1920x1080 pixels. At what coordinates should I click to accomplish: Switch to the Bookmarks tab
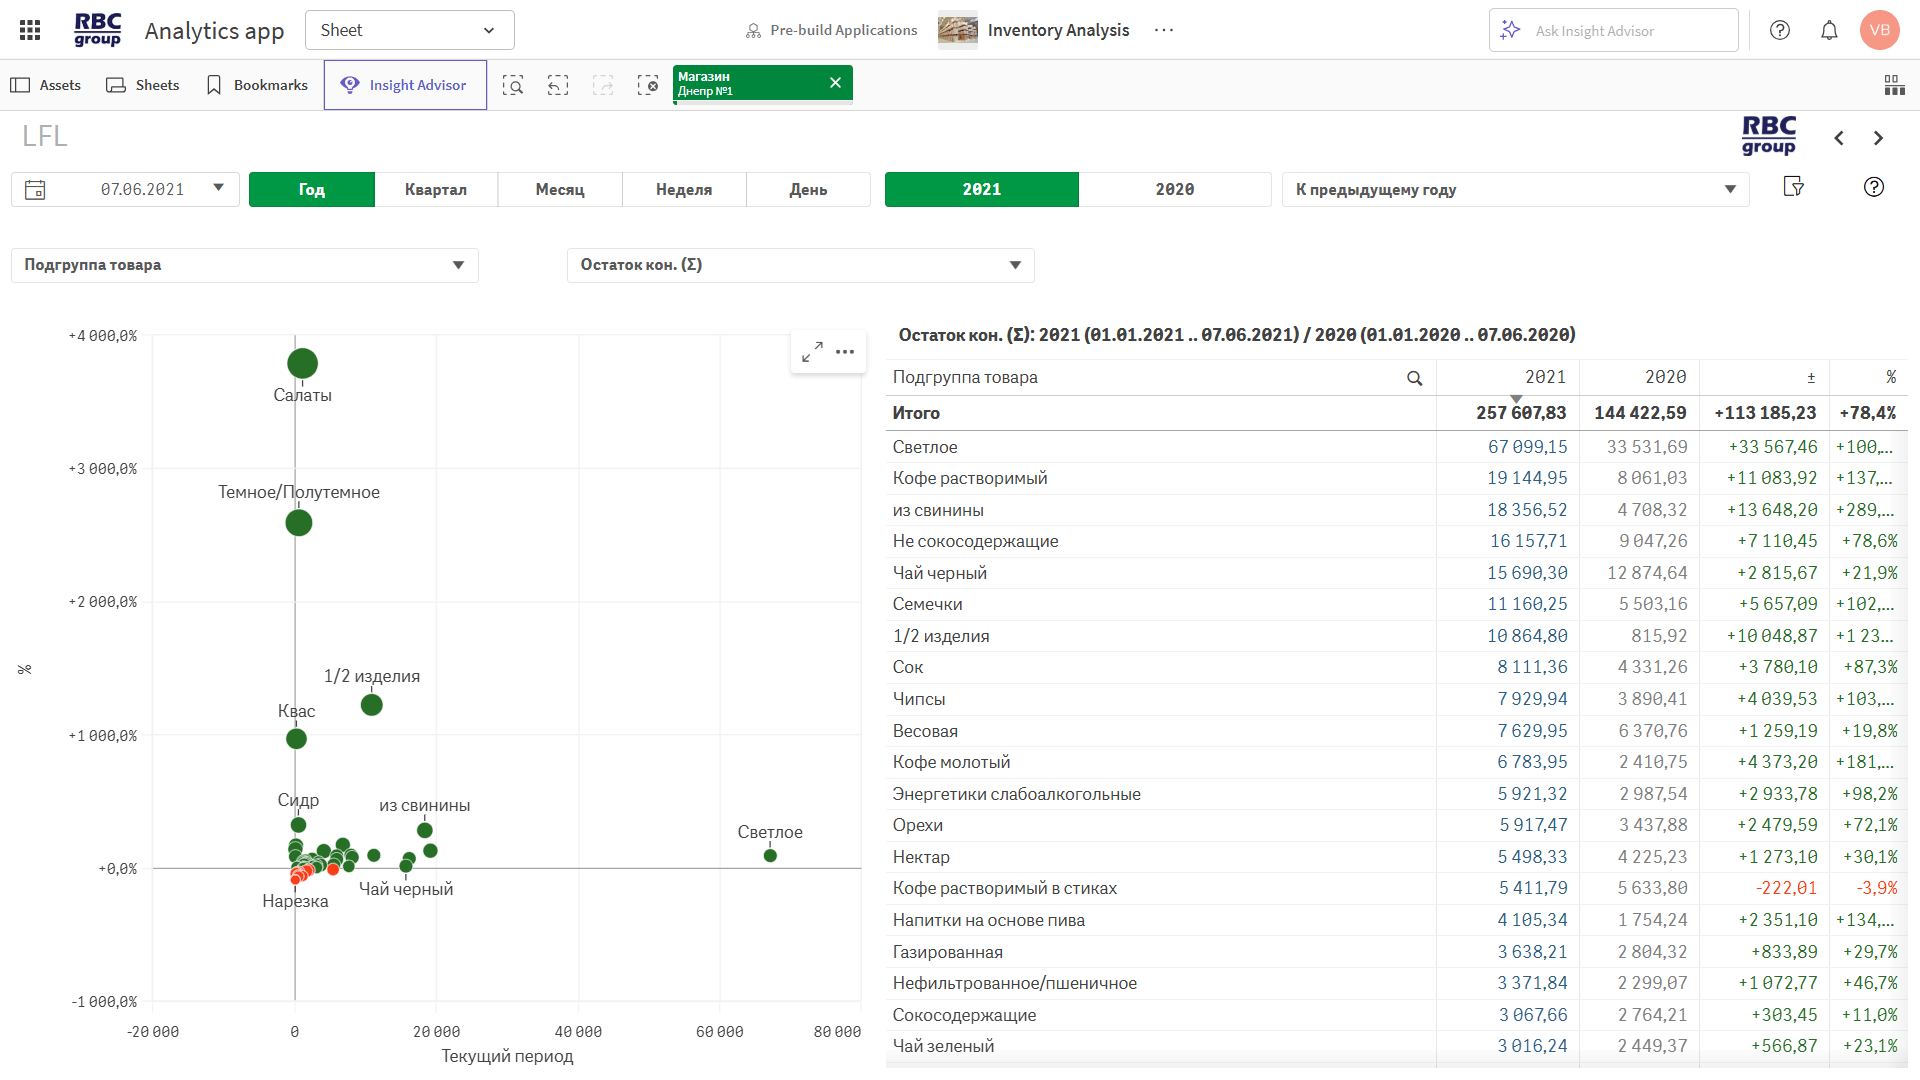coord(256,85)
